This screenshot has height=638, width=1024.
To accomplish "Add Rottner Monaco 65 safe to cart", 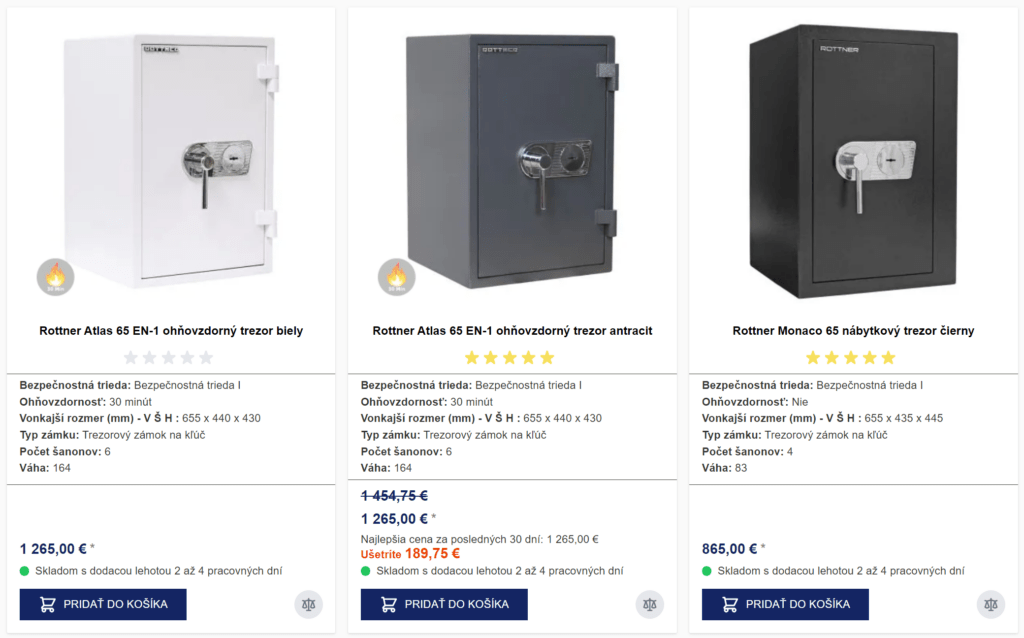I will pyautogui.click(x=785, y=604).
